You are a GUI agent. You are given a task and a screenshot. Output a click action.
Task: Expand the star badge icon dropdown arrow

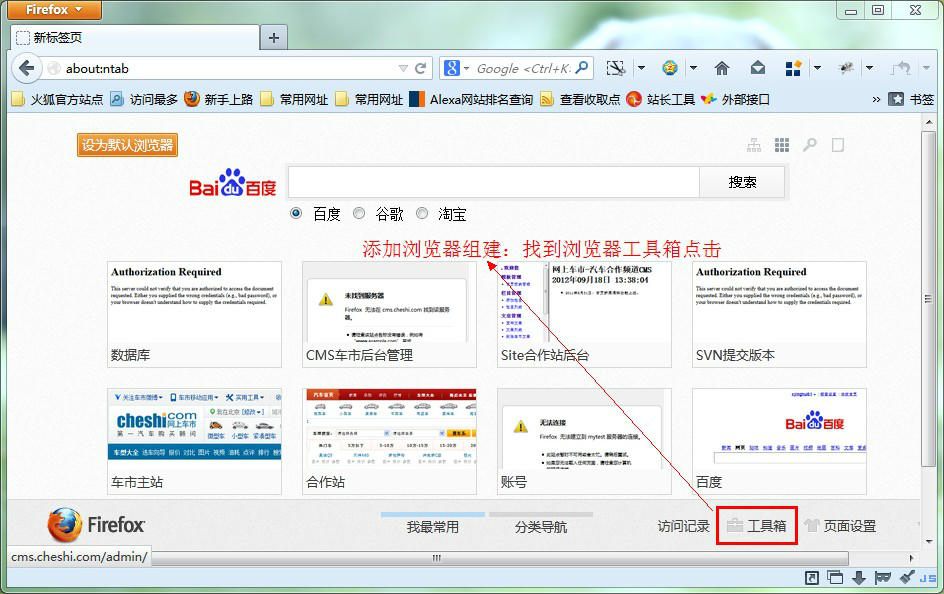pos(693,68)
